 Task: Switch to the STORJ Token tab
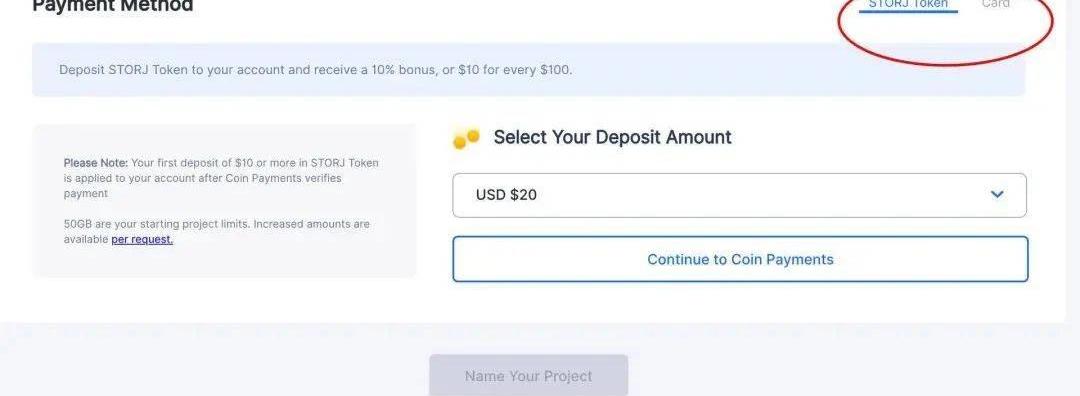point(908,4)
